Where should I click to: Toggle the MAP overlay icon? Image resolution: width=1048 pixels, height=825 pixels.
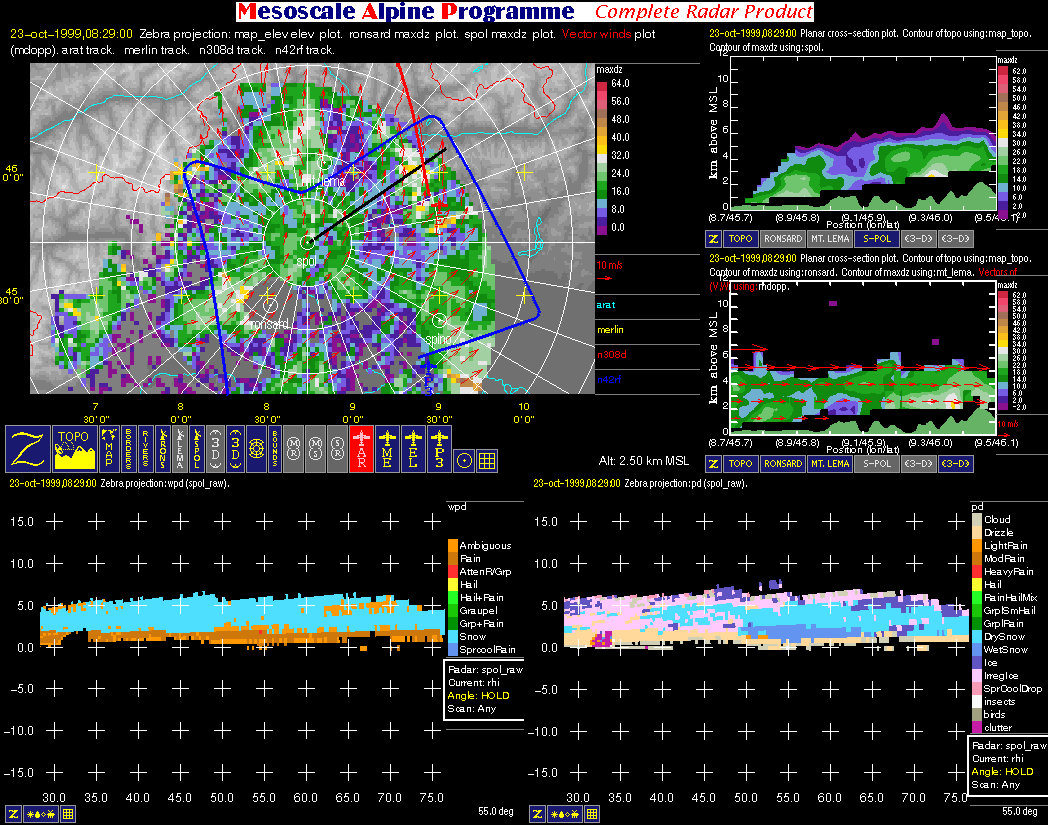[x=109, y=449]
